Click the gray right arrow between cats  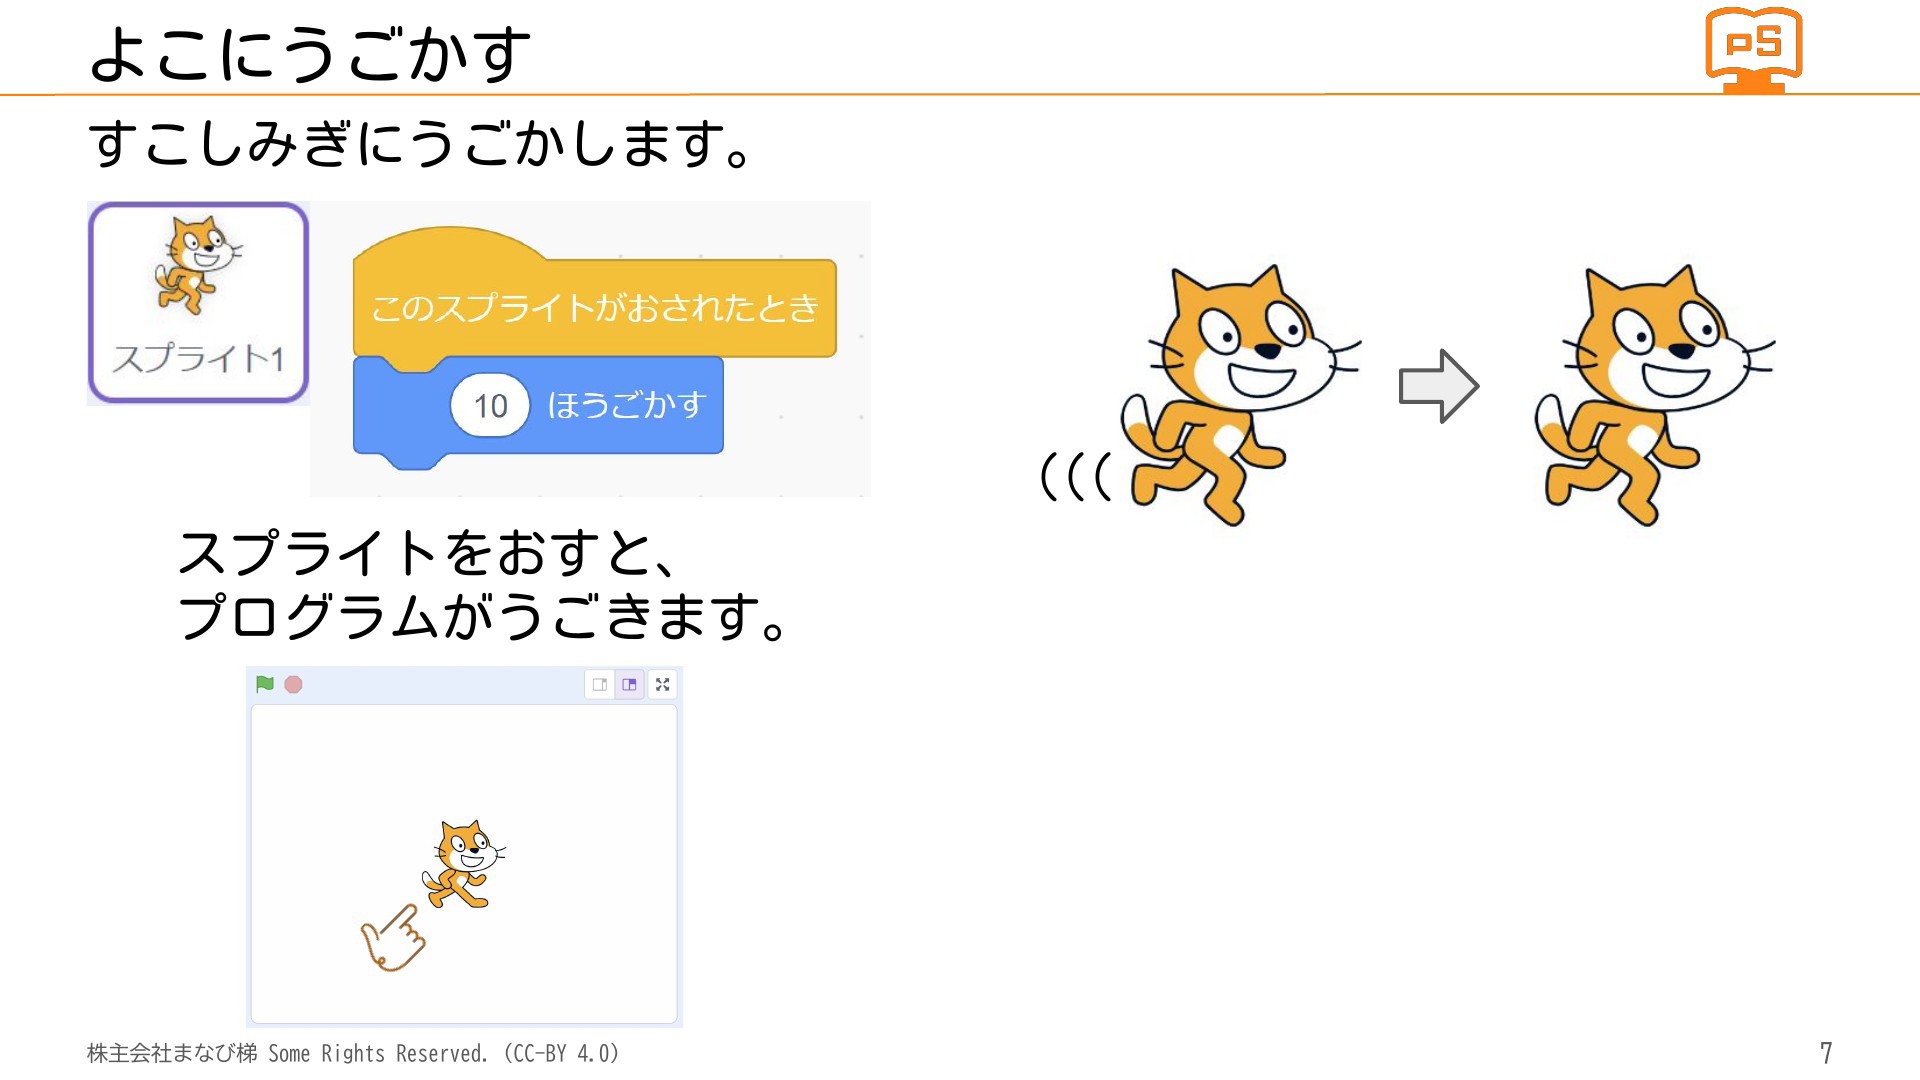pyautogui.click(x=1438, y=386)
